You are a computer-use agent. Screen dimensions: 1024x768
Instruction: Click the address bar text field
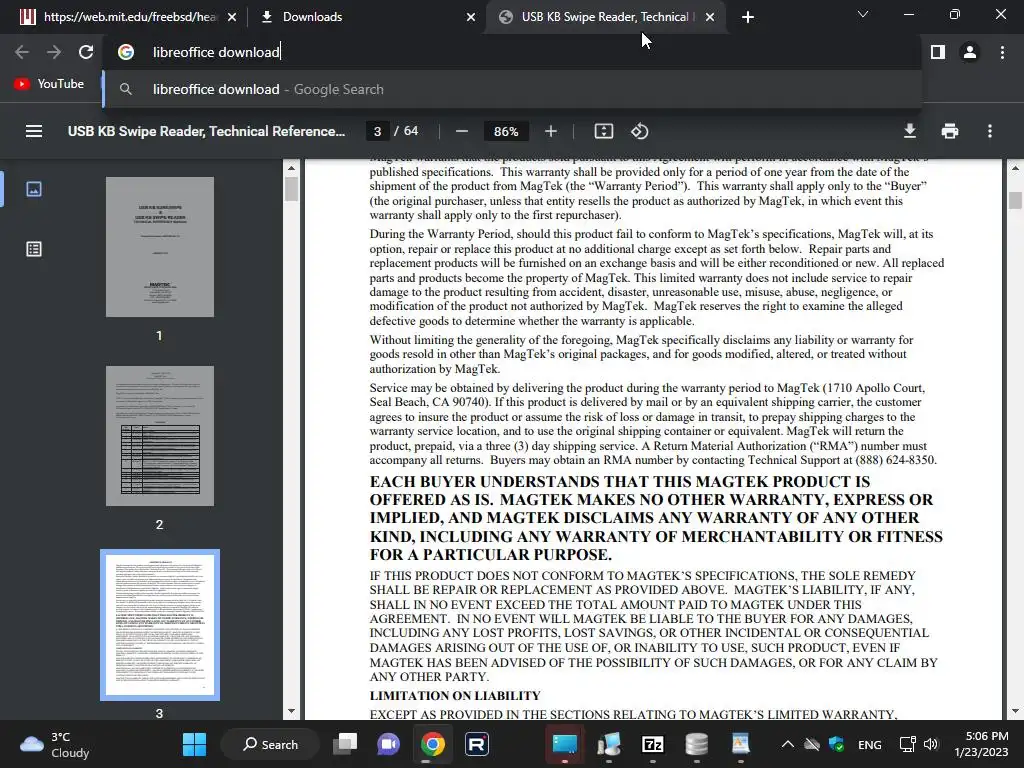coord(512,52)
